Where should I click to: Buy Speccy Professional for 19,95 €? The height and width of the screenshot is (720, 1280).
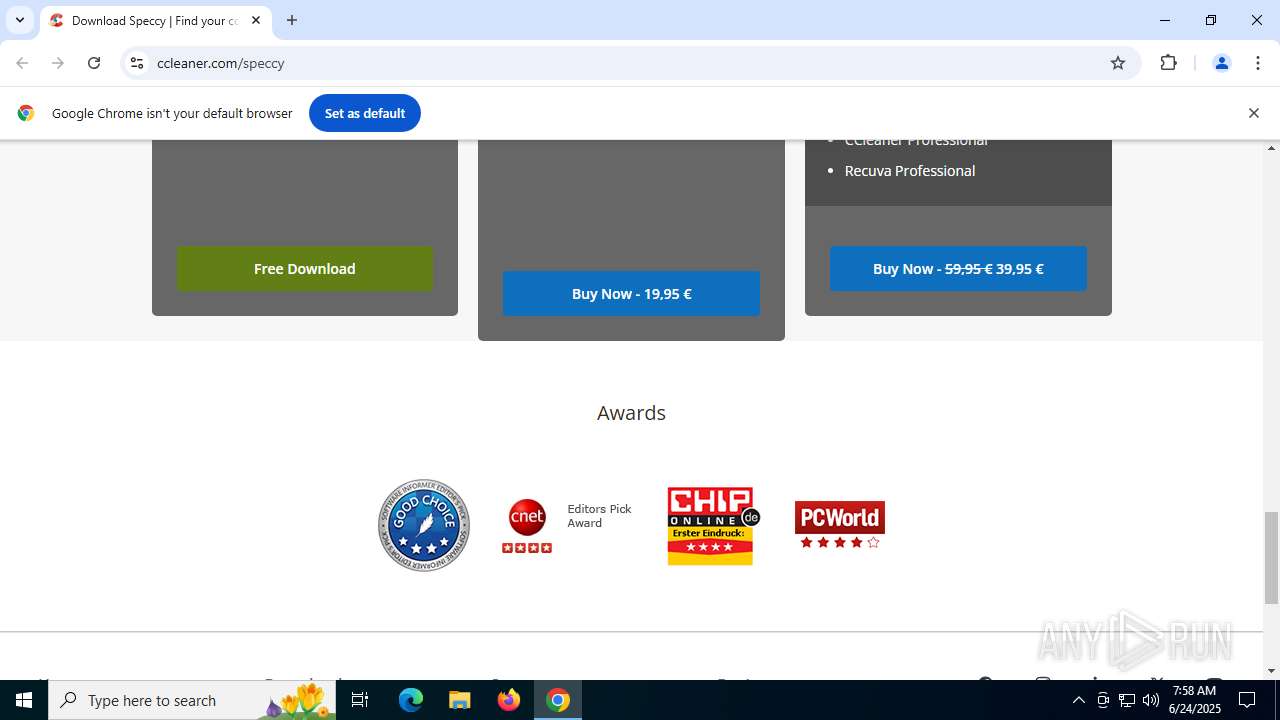coord(631,293)
